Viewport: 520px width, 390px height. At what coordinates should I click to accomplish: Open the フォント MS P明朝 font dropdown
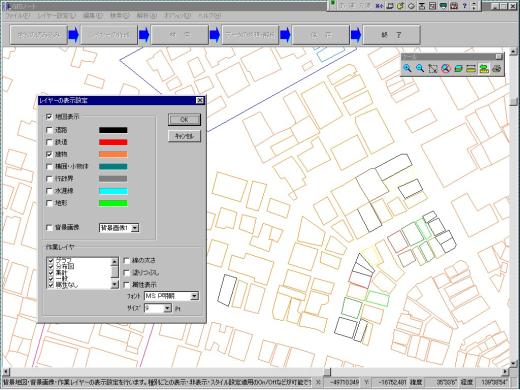pos(194,296)
